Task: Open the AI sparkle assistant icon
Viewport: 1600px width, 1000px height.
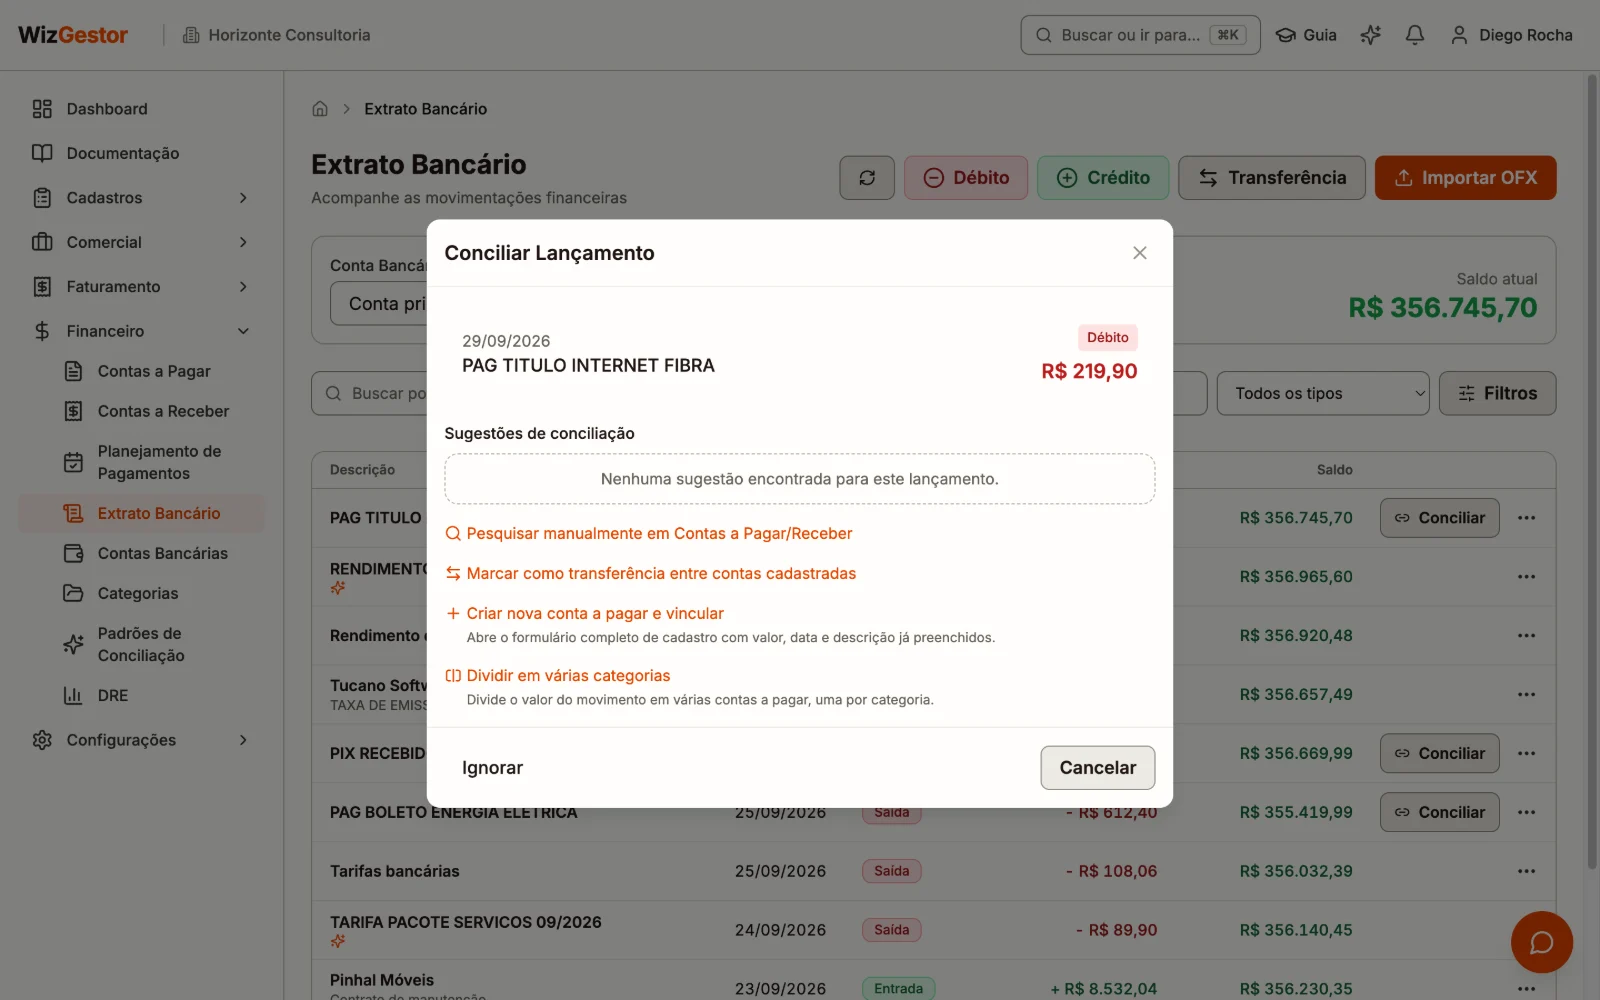Action: (x=1370, y=35)
